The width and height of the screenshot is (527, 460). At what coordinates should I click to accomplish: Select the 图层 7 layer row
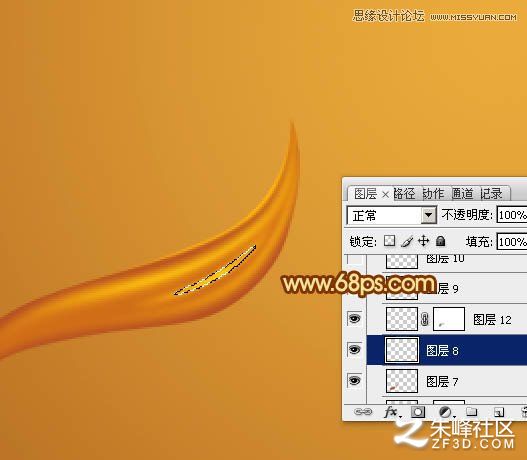(x=447, y=381)
